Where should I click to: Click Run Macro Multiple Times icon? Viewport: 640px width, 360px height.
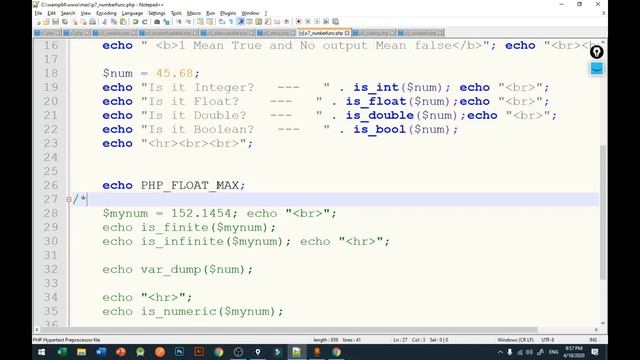[326, 21]
